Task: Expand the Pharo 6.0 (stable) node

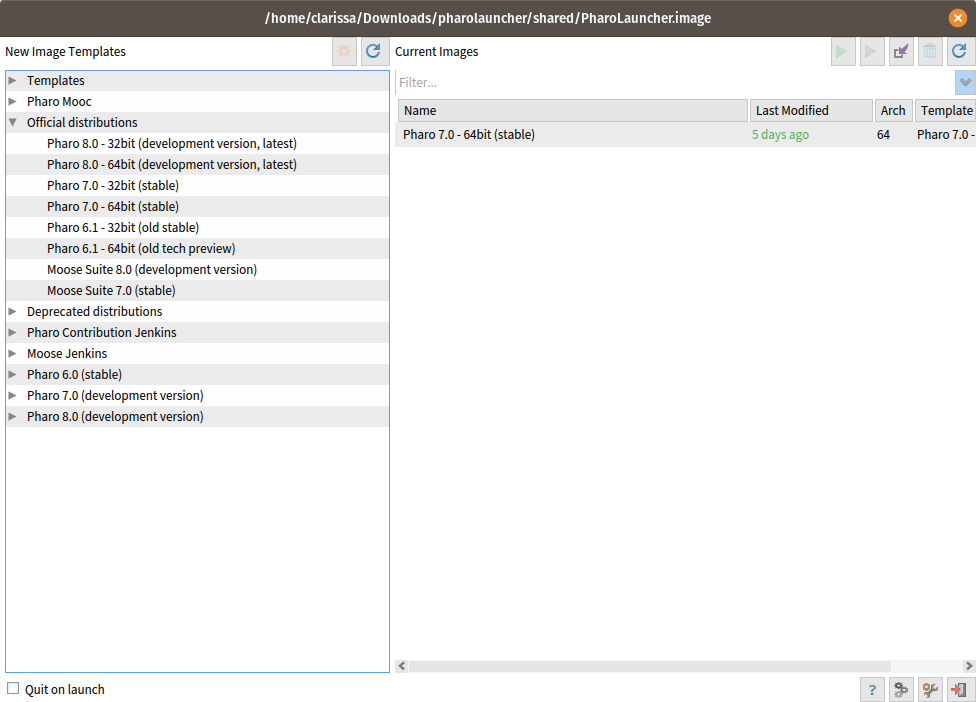Action: 12,375
